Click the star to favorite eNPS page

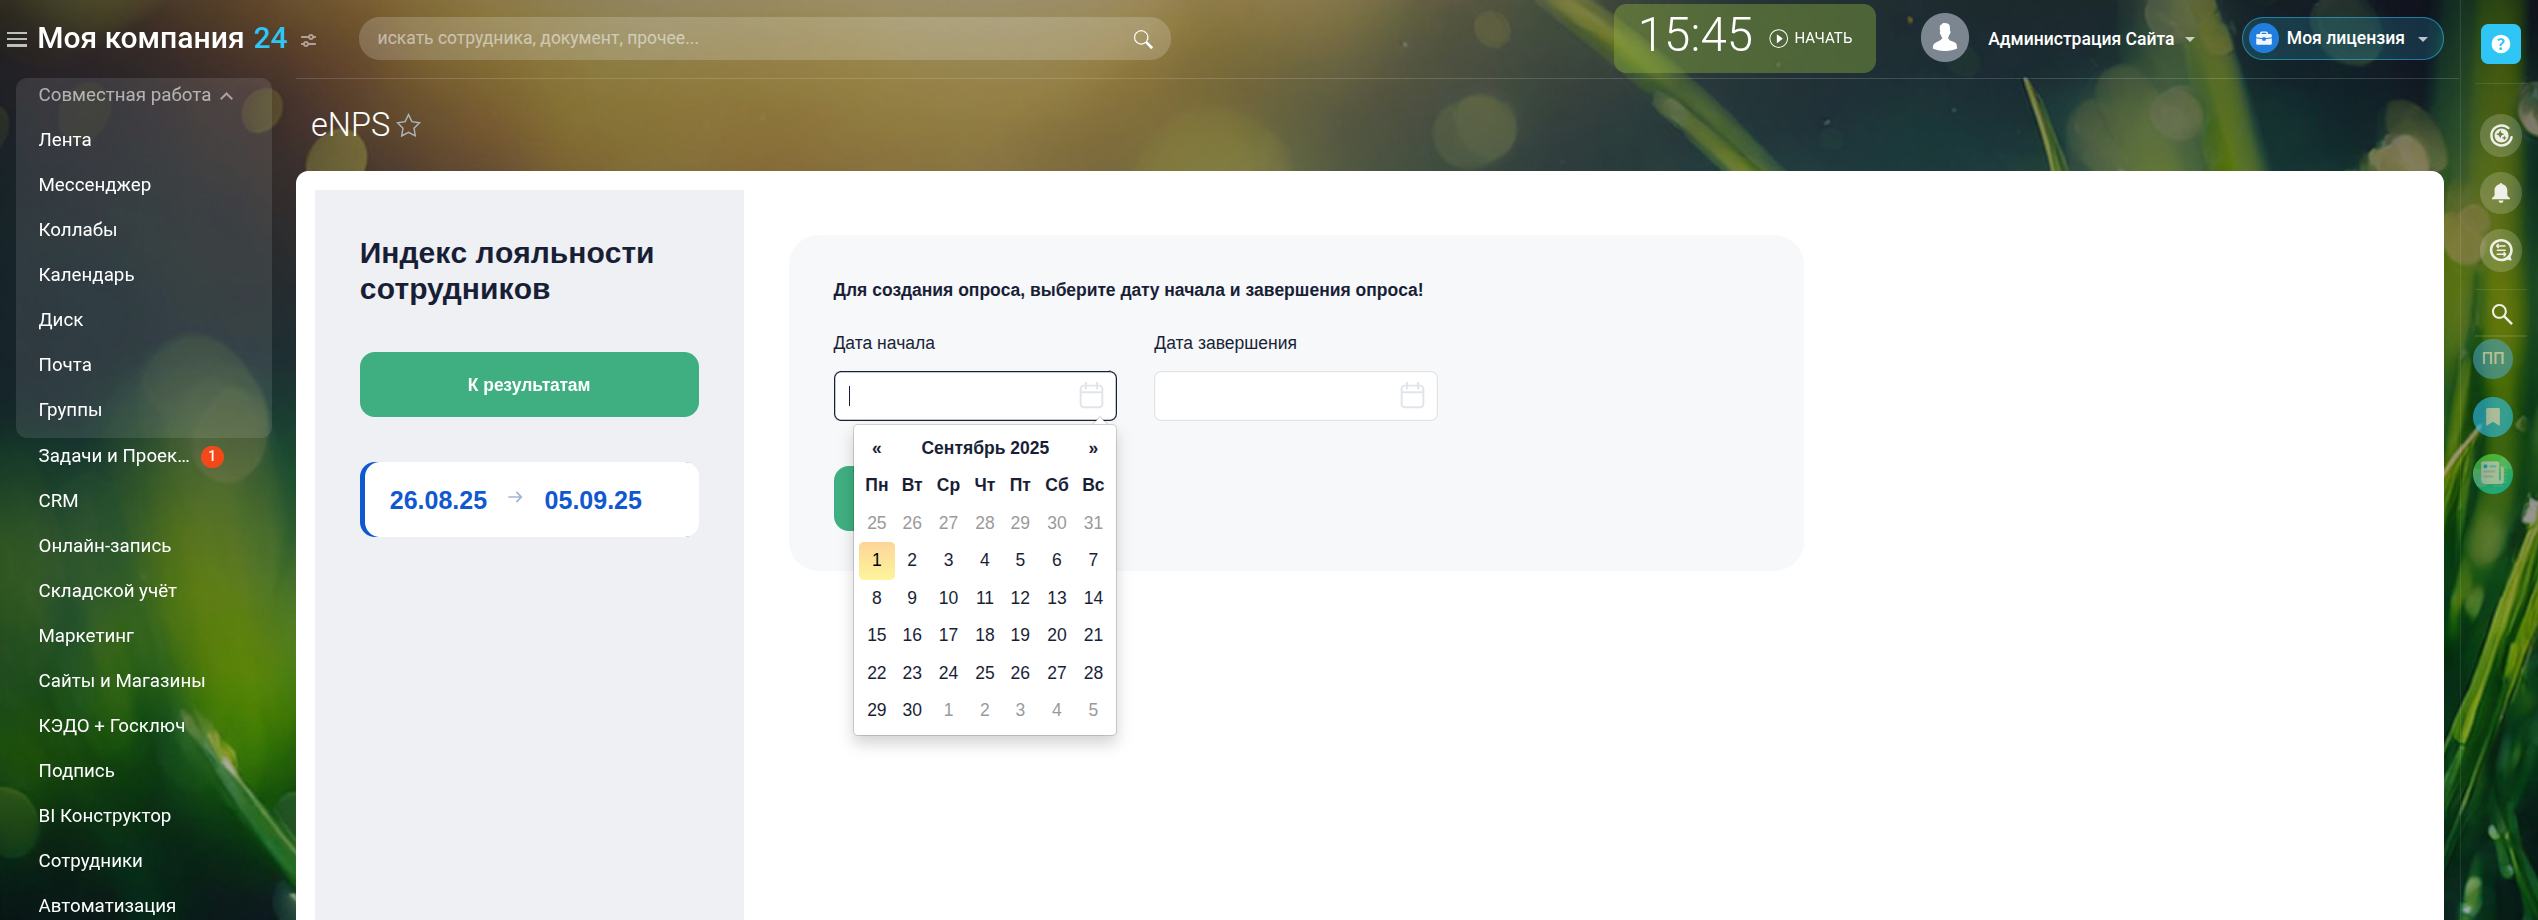click(408, 126)
